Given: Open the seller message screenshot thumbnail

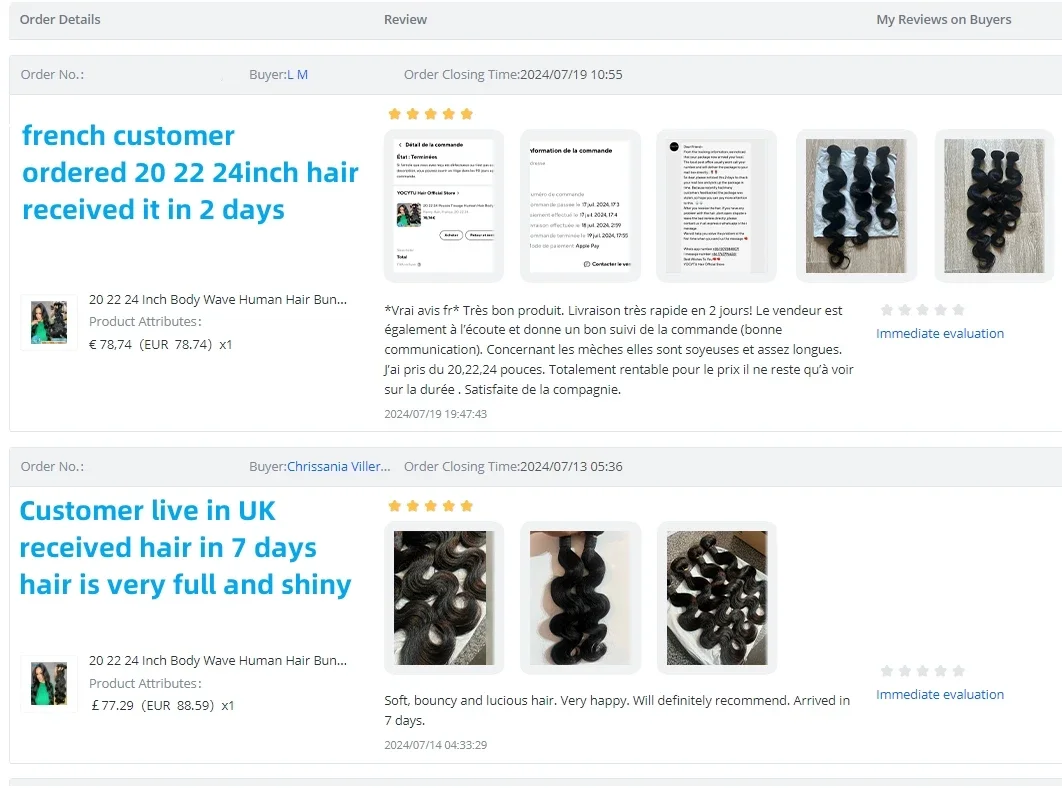Looking at the screenshot, I should pyautogui.click(x=716, y=206).
